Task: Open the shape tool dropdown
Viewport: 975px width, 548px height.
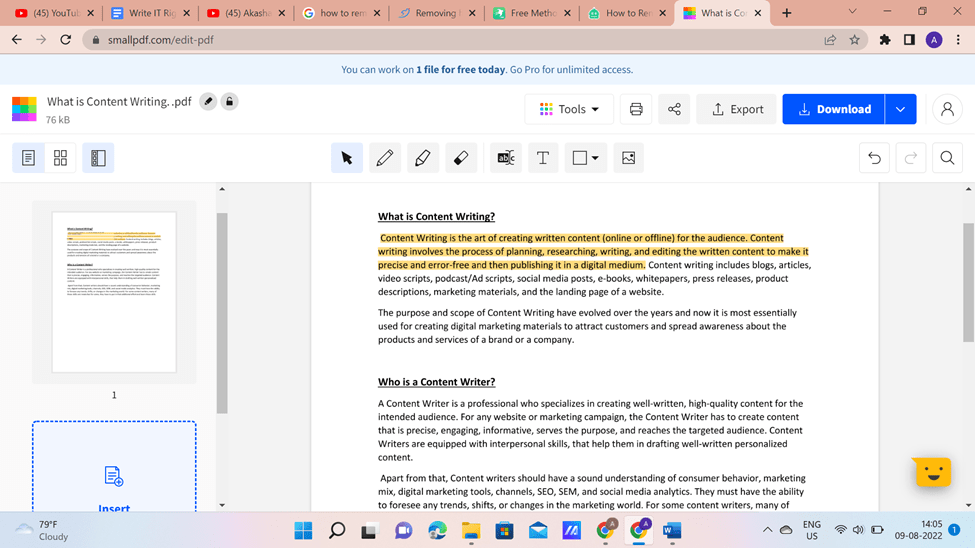Action: click(x=586, y=158)
